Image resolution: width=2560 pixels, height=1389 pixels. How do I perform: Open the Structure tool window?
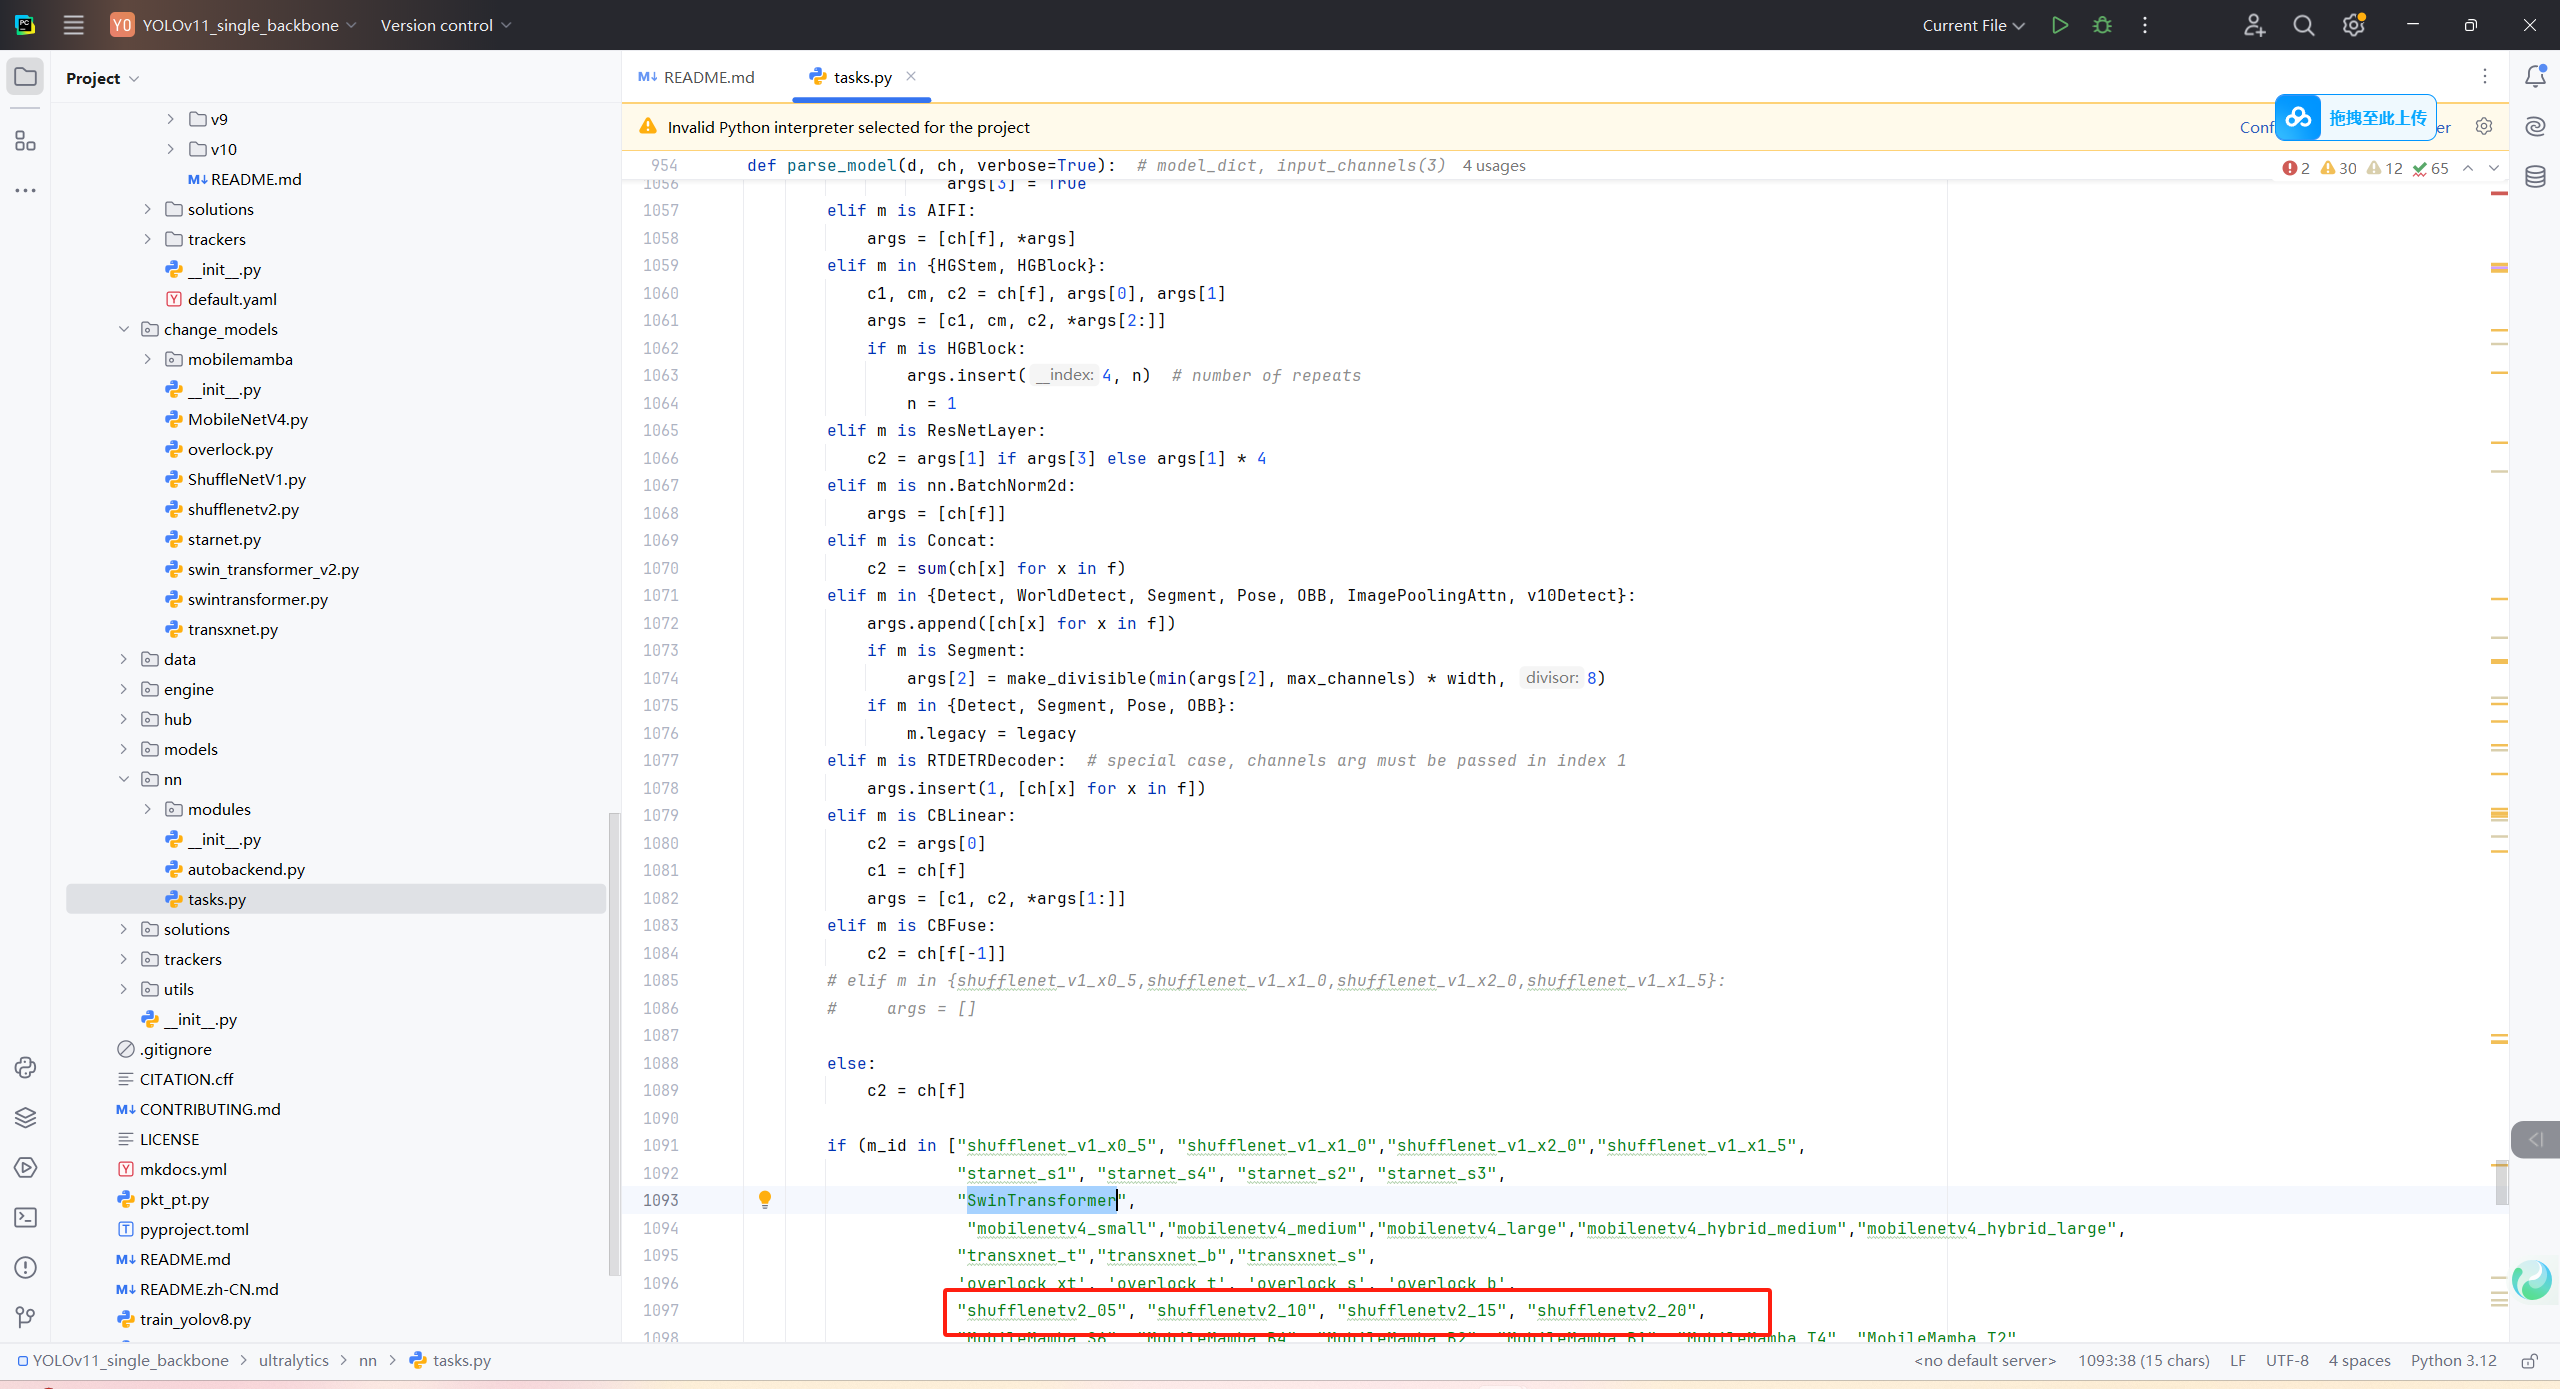tap(25, 141)
